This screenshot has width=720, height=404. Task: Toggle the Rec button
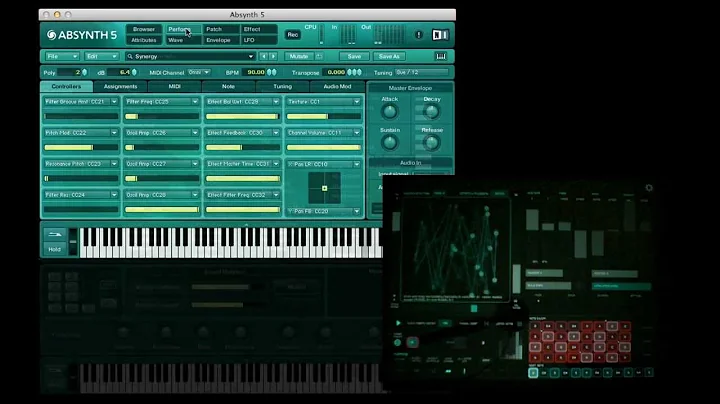tap(292, 35)
